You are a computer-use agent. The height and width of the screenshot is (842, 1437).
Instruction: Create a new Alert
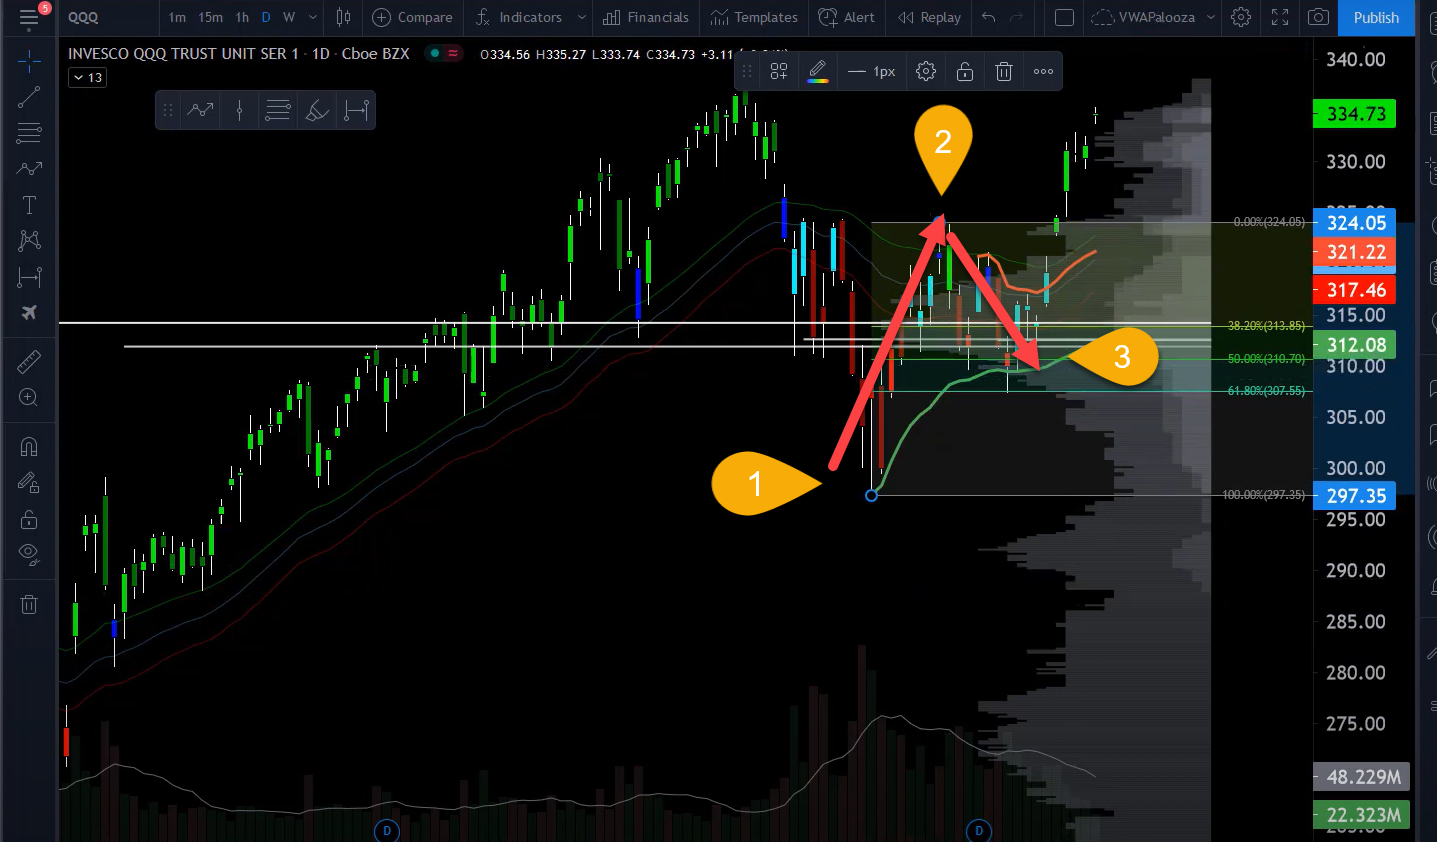pos(846,17)
